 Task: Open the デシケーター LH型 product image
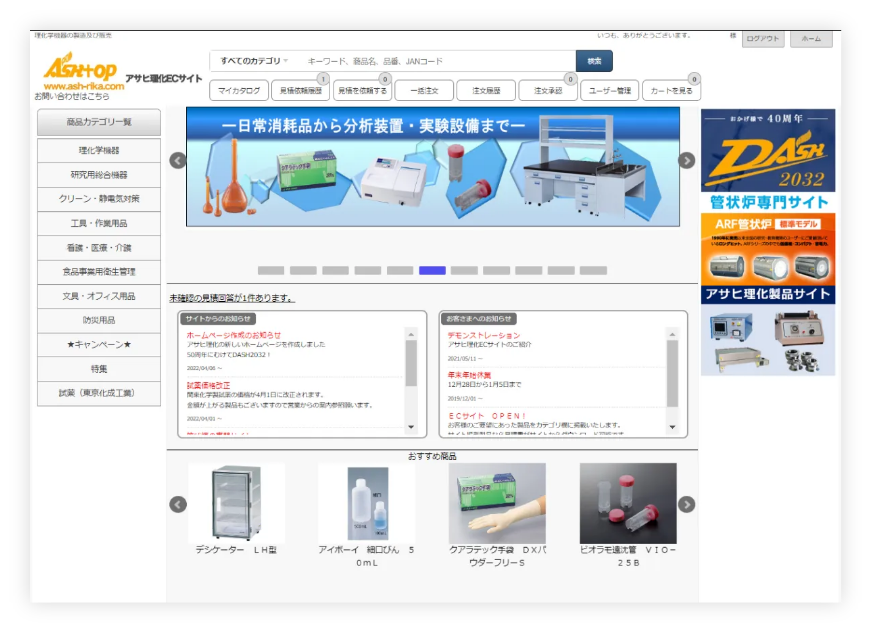pos(236,503)
